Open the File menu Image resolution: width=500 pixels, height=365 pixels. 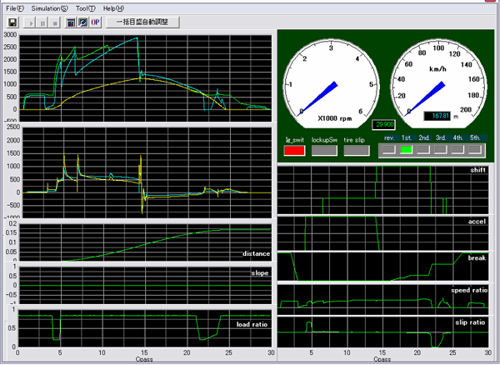[15, 9]
